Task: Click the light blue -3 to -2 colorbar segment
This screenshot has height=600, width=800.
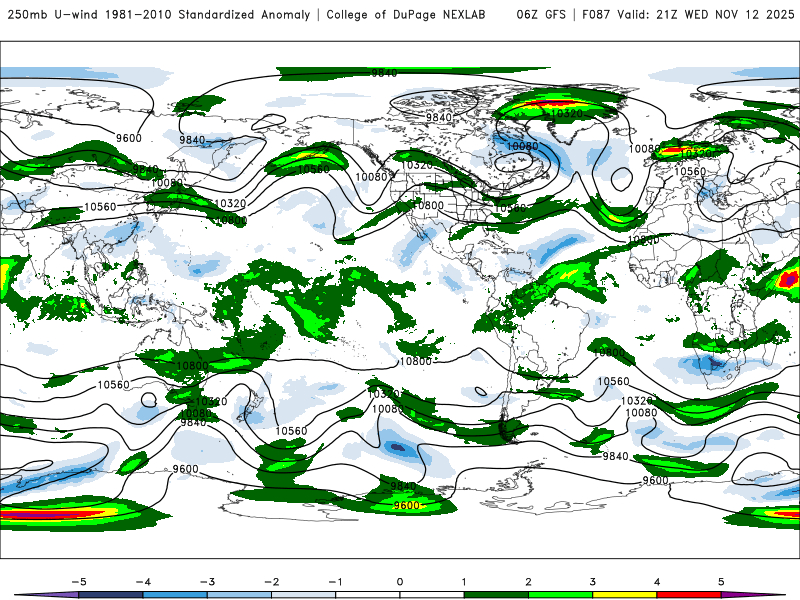Action: pos(239,595)
